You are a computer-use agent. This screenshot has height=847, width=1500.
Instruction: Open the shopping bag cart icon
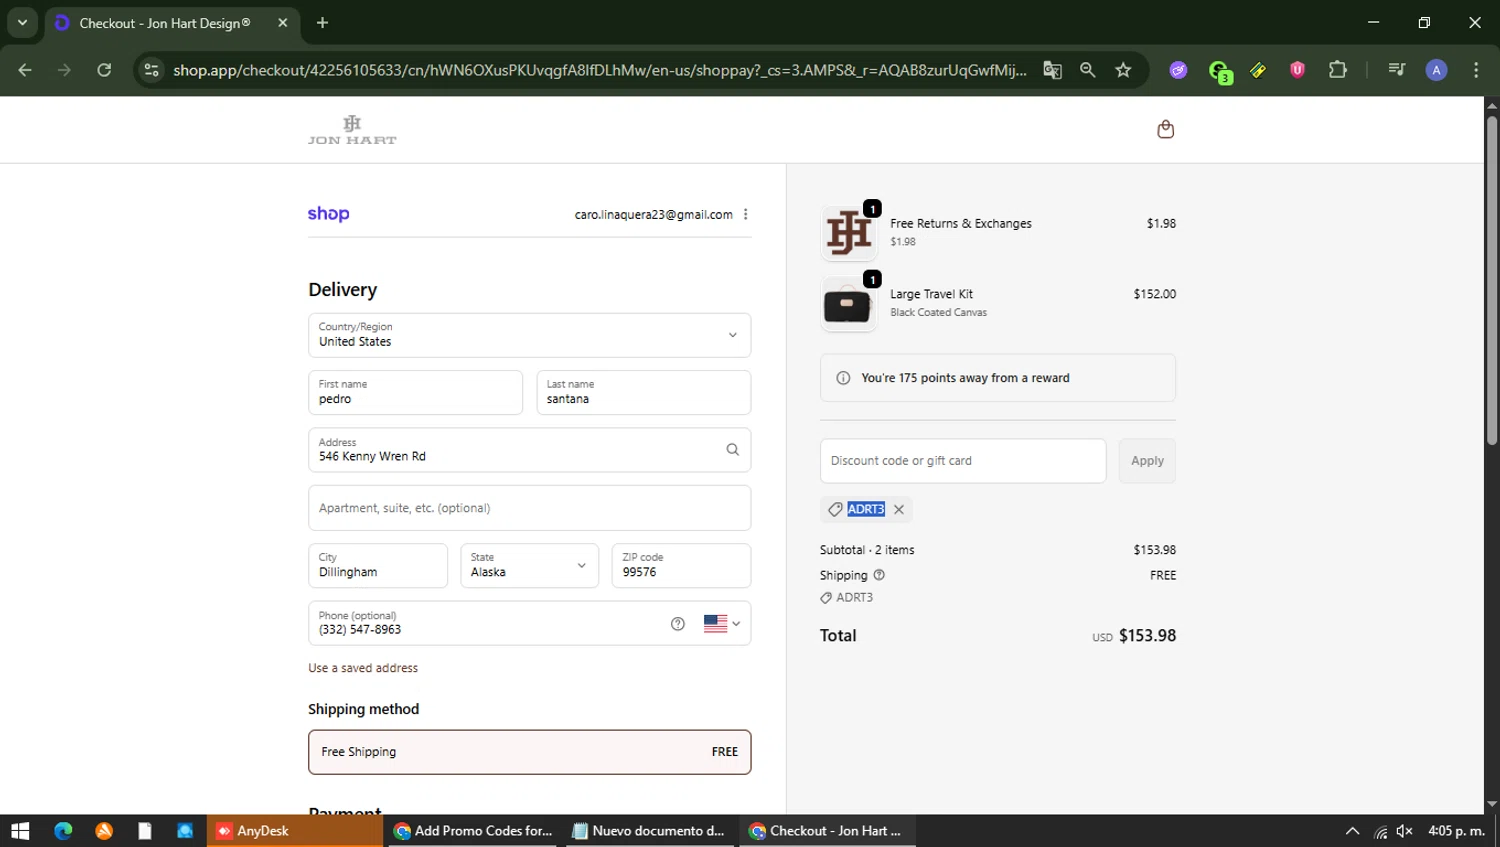pyautogui.click(x=1165, y=129)
